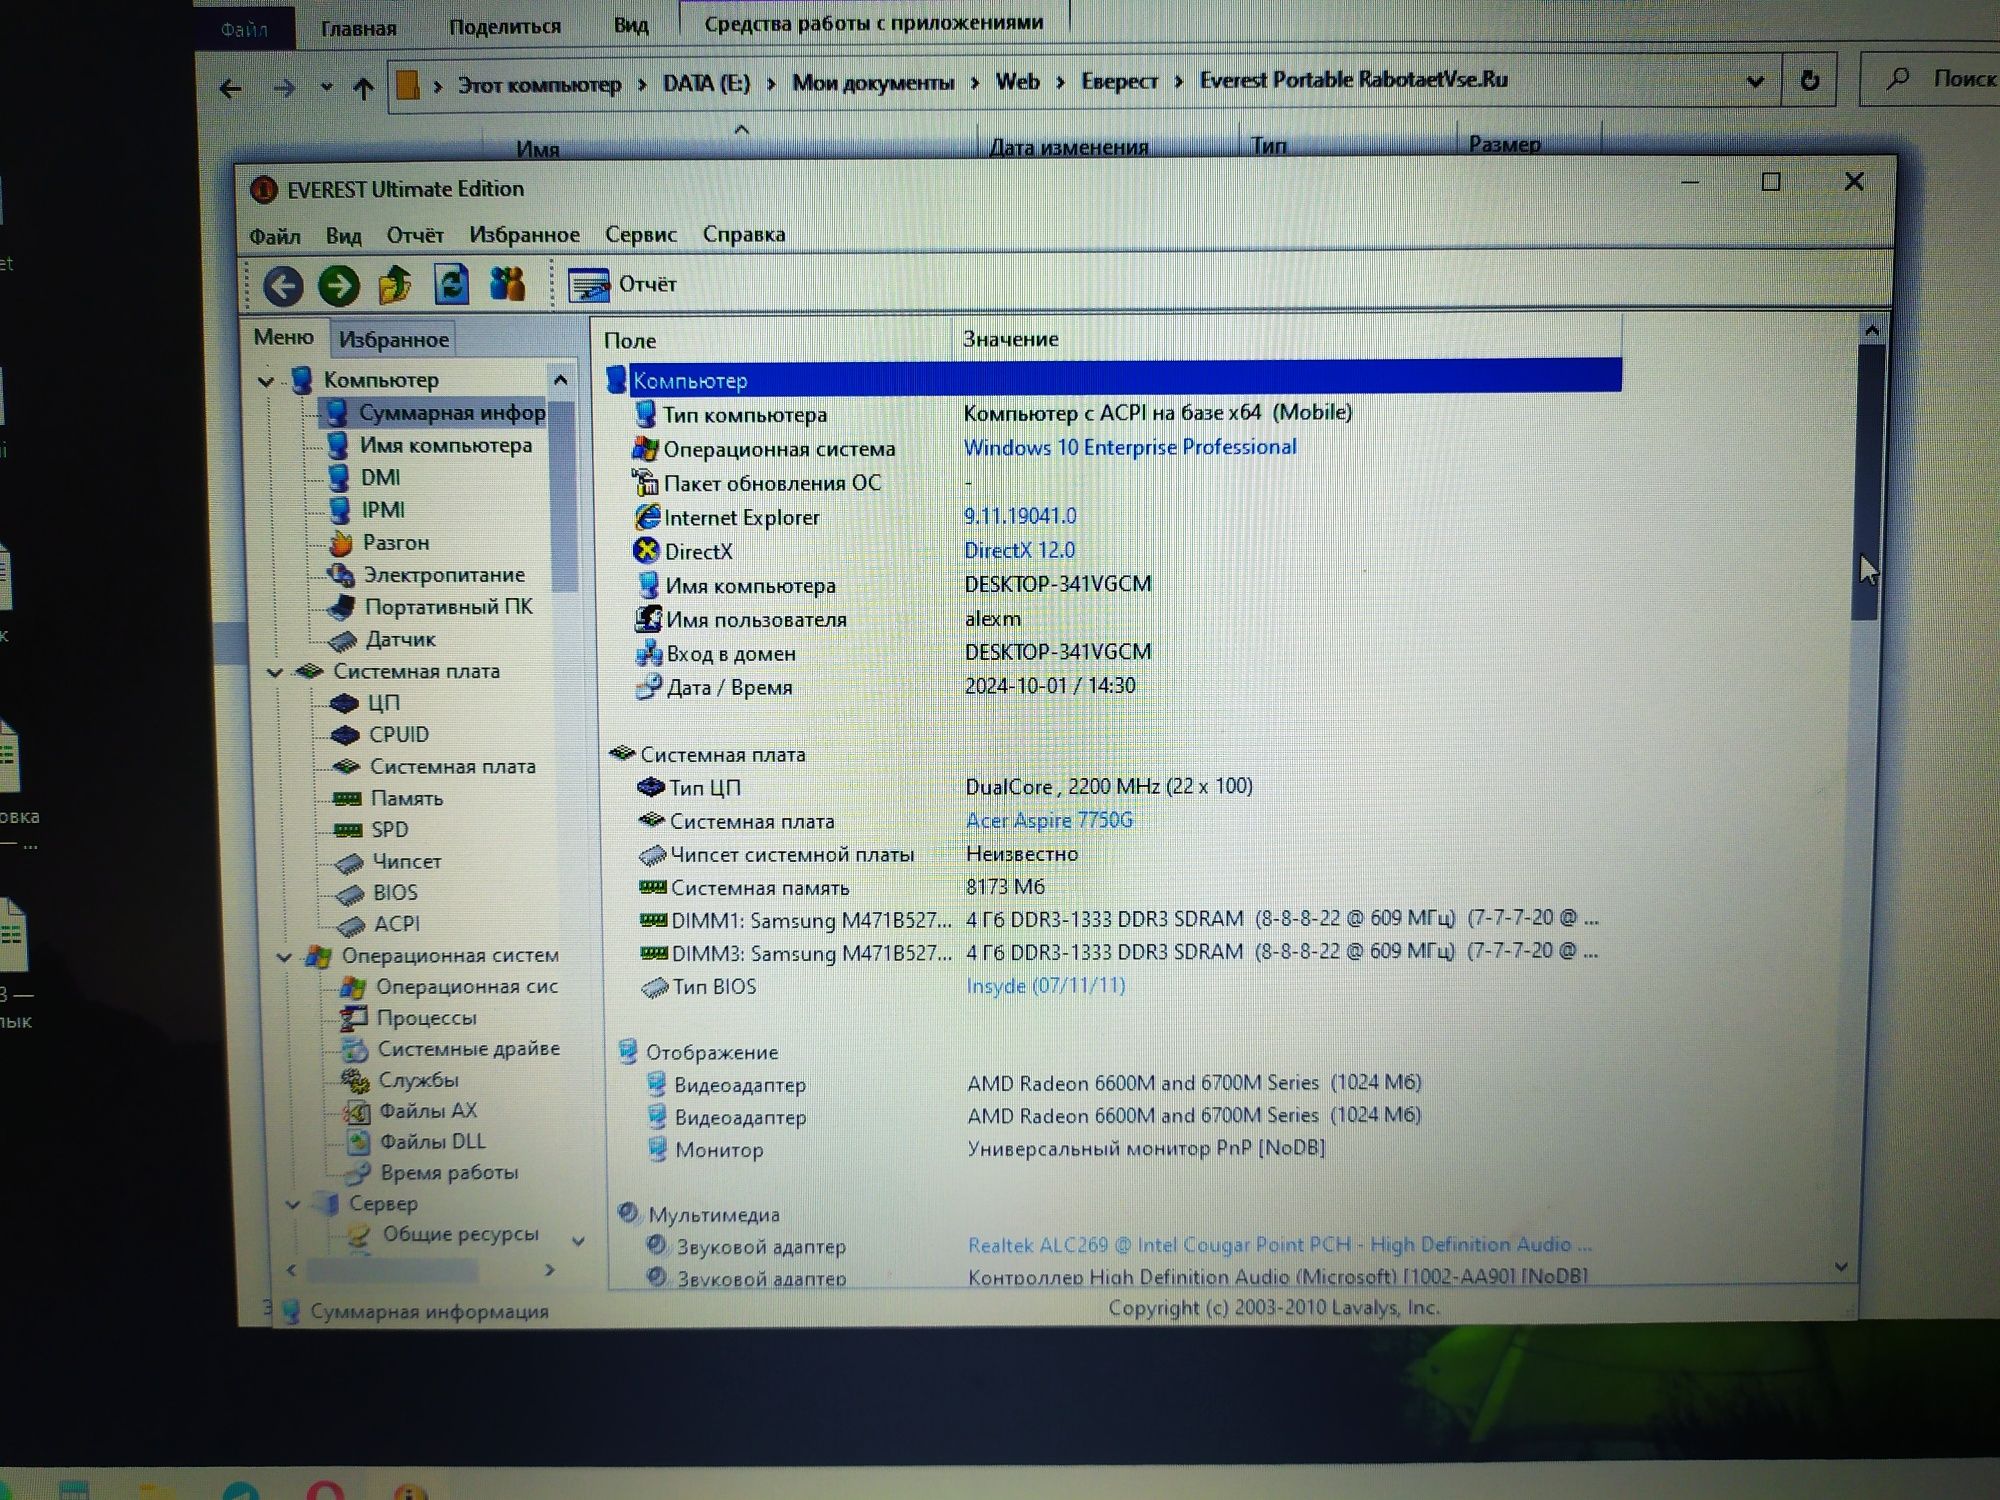
Task: Collapse the Сервер tree node
Action: click(293, 1204)
